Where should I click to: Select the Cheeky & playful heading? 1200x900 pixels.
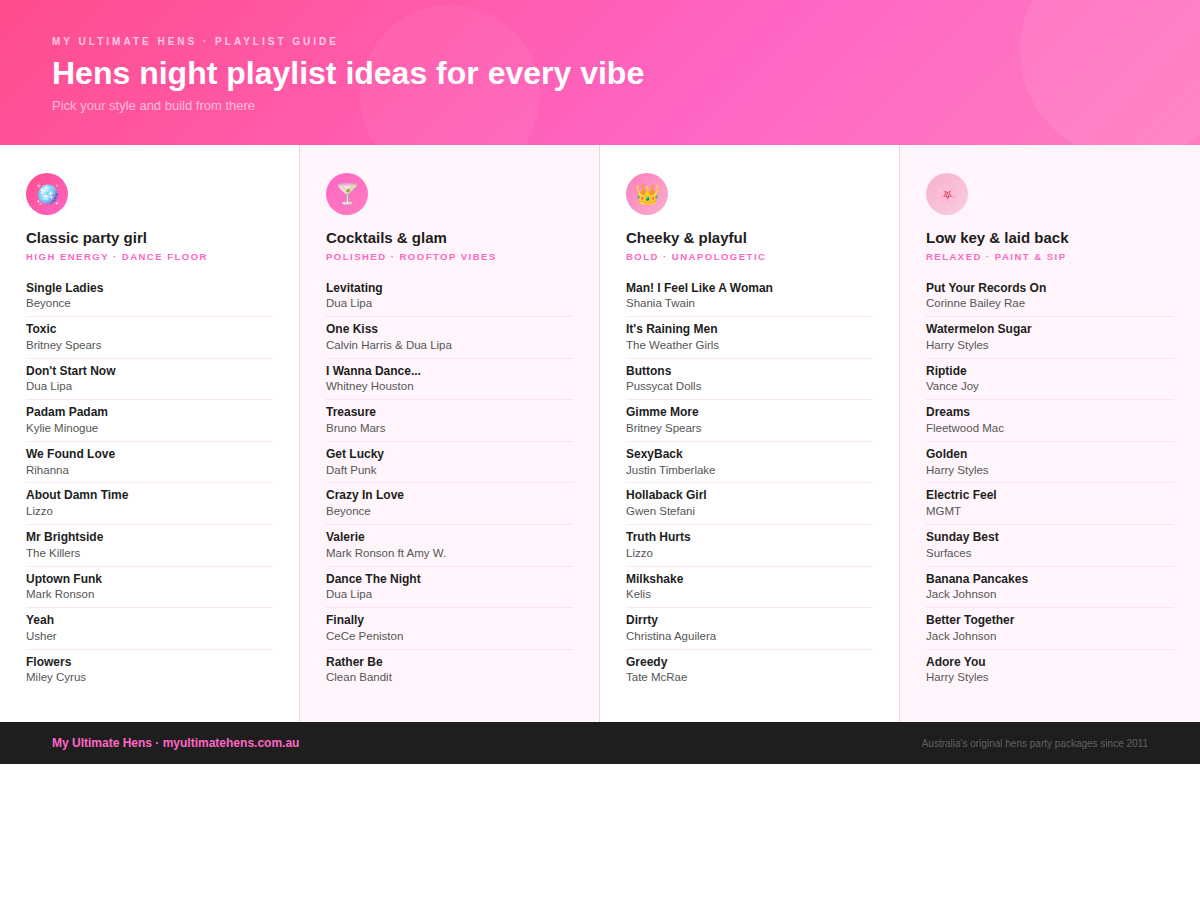coord(686,238)
